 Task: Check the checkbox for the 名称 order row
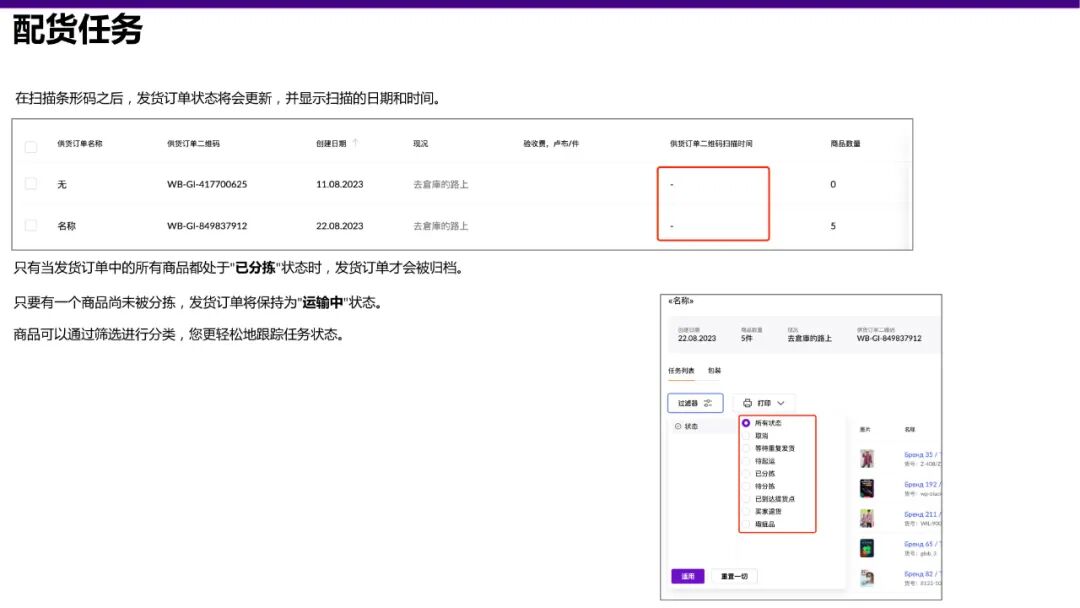pyautogui.click(x=30, y=225)
